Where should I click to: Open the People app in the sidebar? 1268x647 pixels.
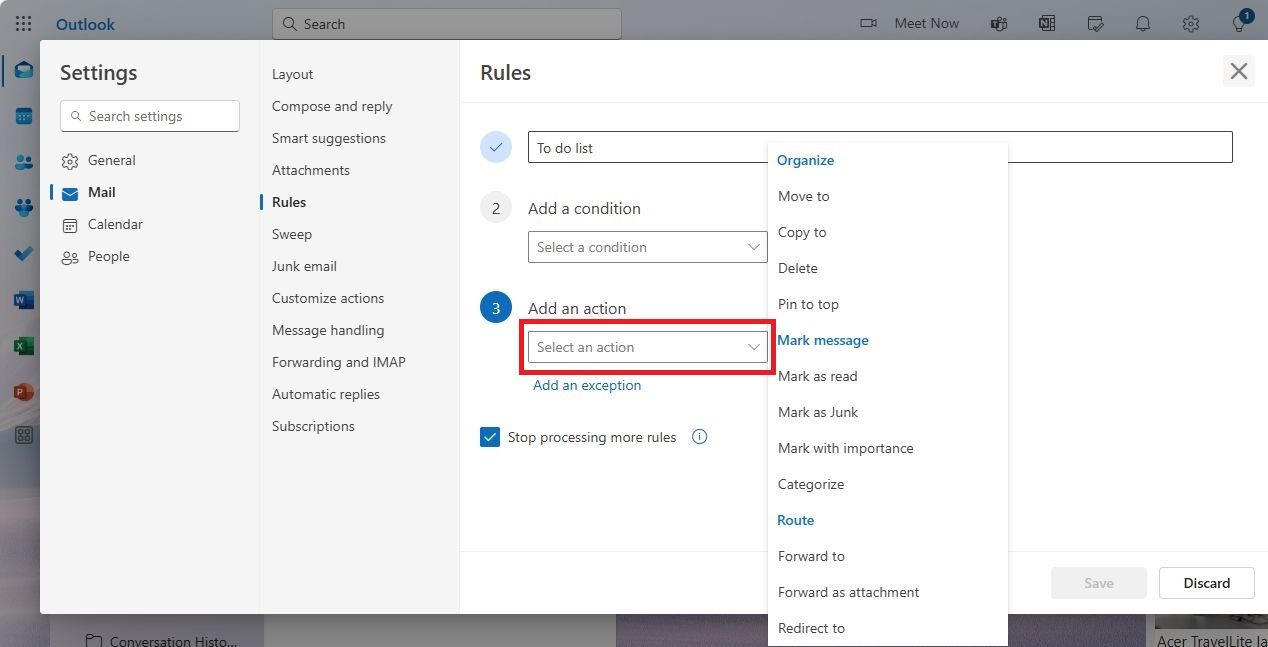[22, 161]
